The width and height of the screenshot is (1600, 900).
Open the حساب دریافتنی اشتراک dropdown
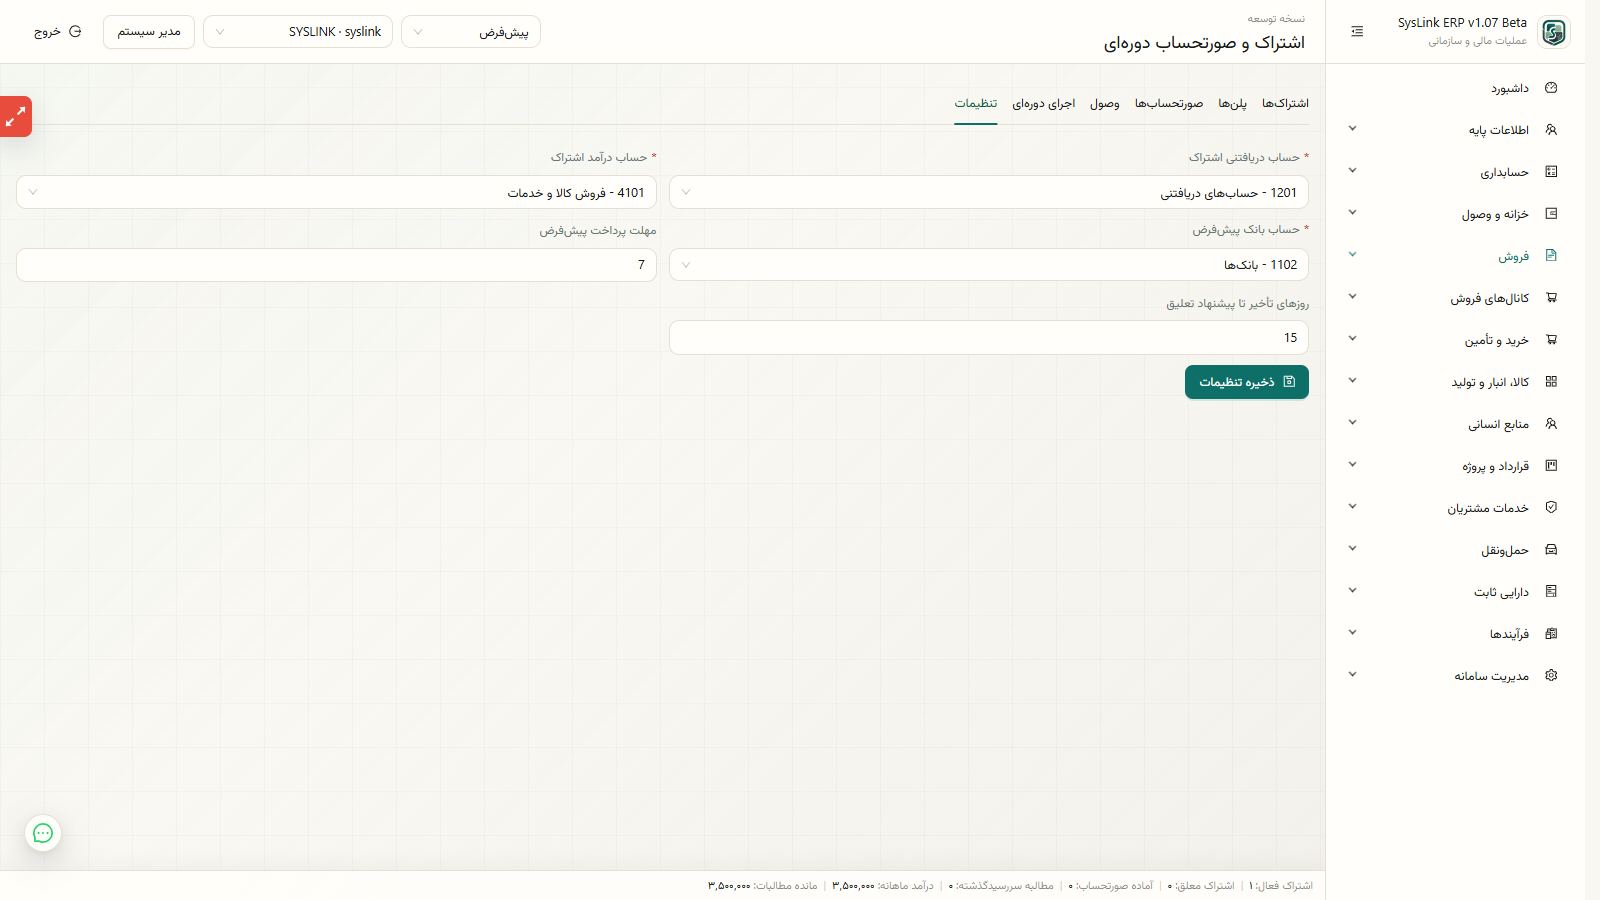point(988,192)
